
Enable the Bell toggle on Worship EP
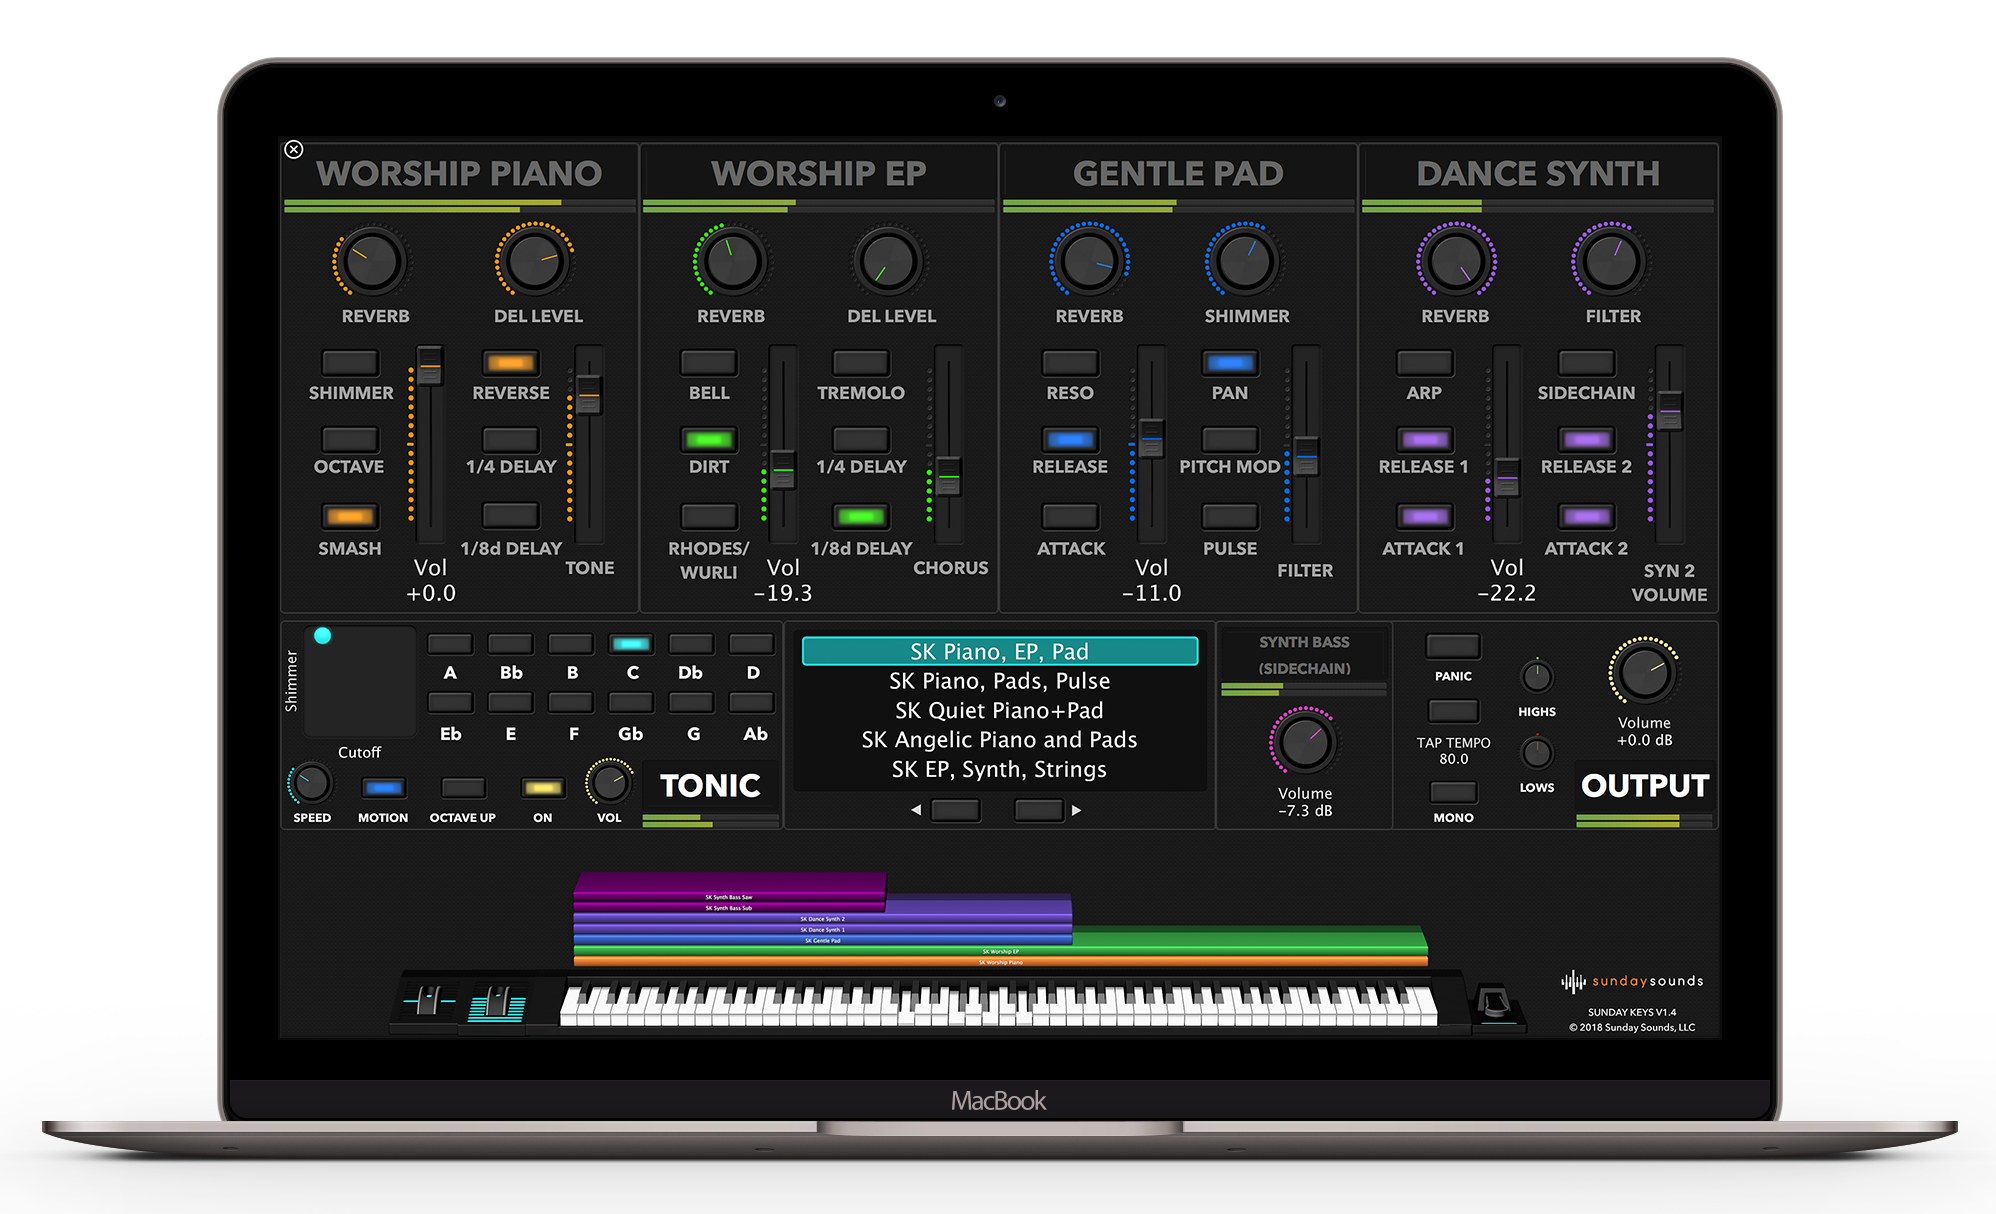708,362
